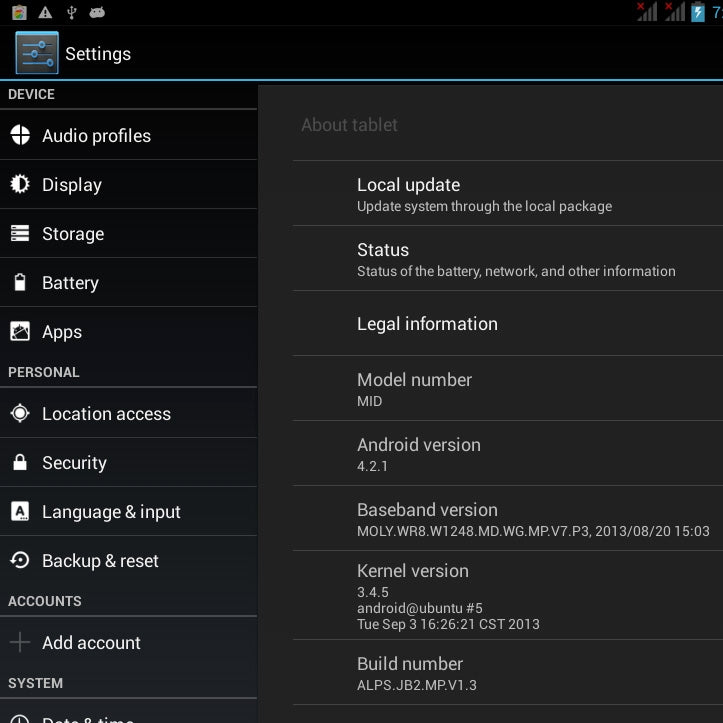
Task: Select the Storage bars icon
Action: point(20,233)
